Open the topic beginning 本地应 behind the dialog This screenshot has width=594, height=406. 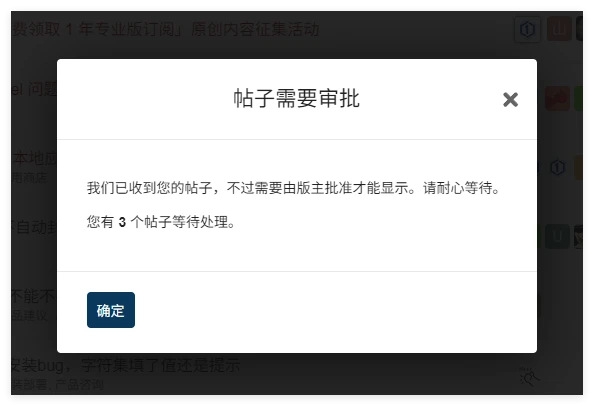pos(34,159)
